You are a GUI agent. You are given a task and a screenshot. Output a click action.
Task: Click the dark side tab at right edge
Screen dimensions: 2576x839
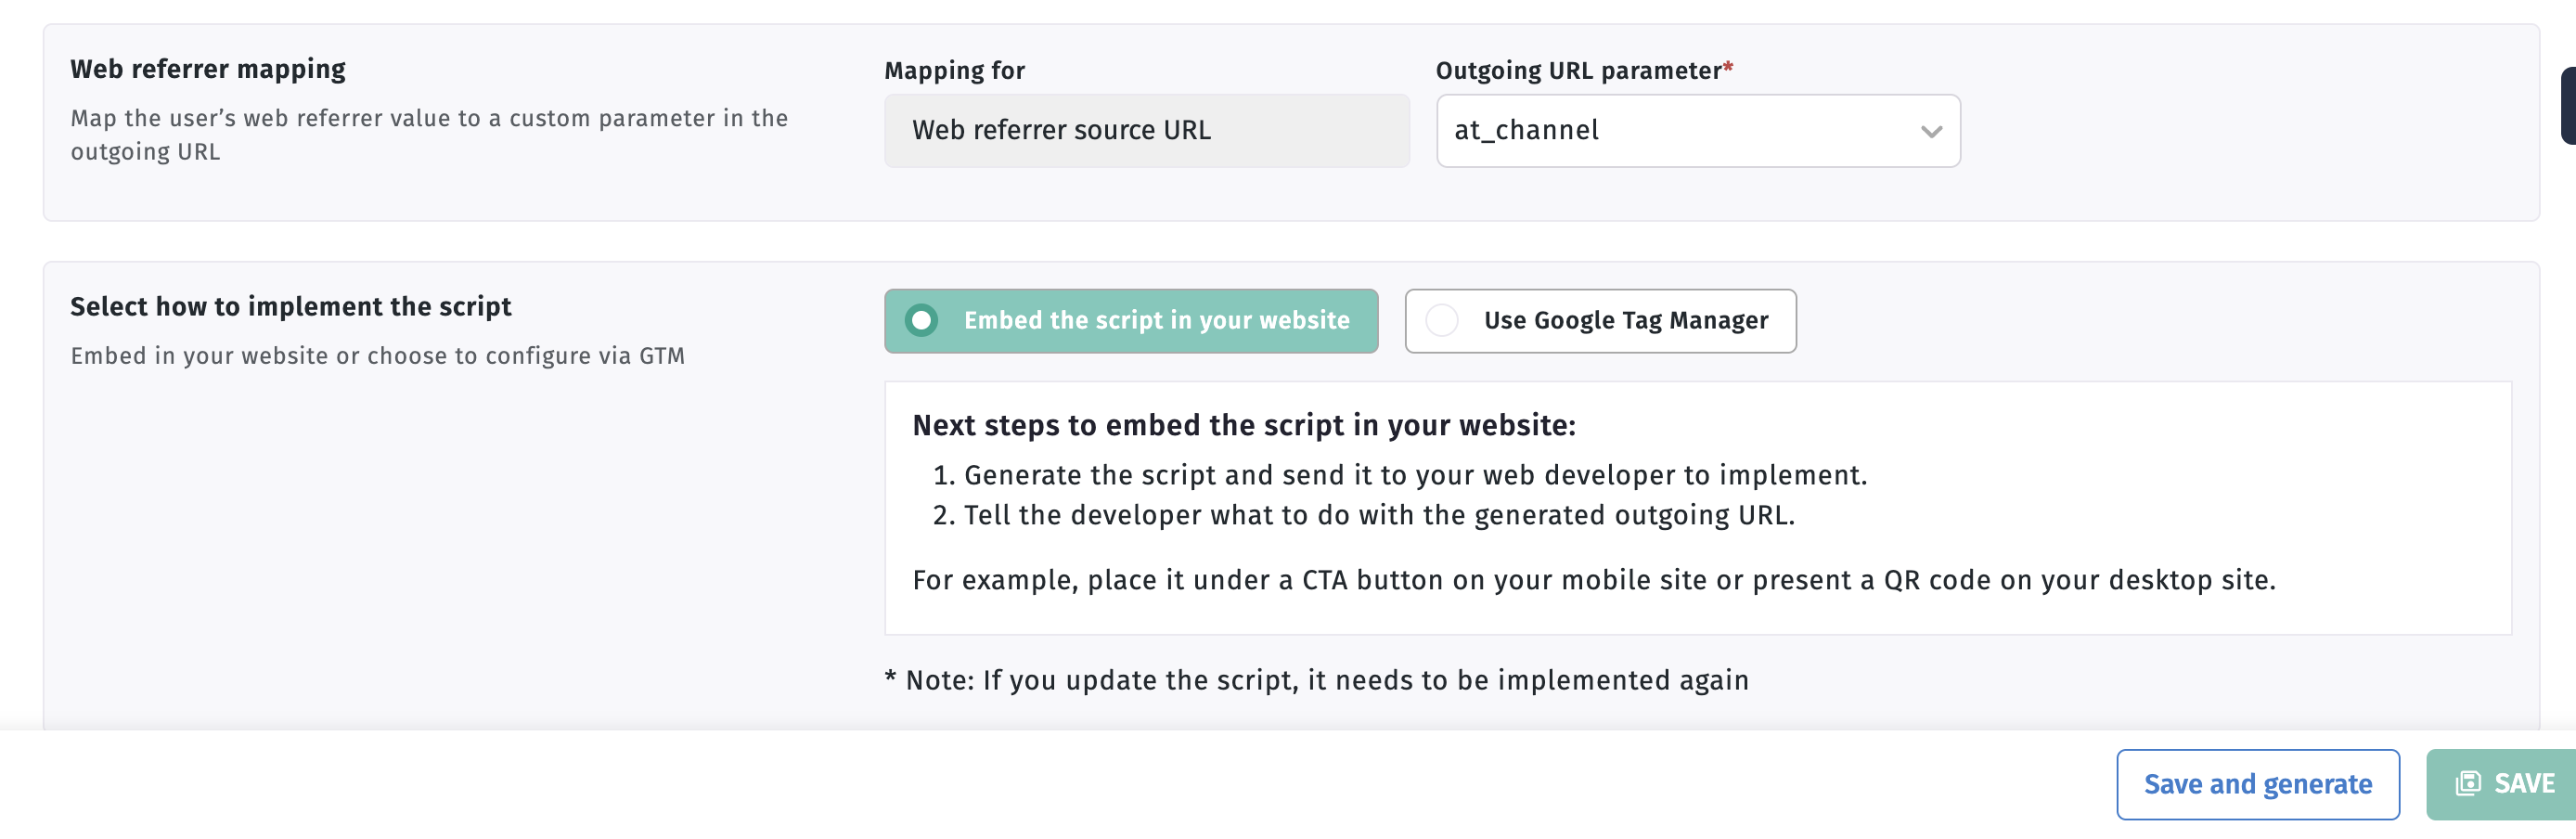click(2568, 106)
